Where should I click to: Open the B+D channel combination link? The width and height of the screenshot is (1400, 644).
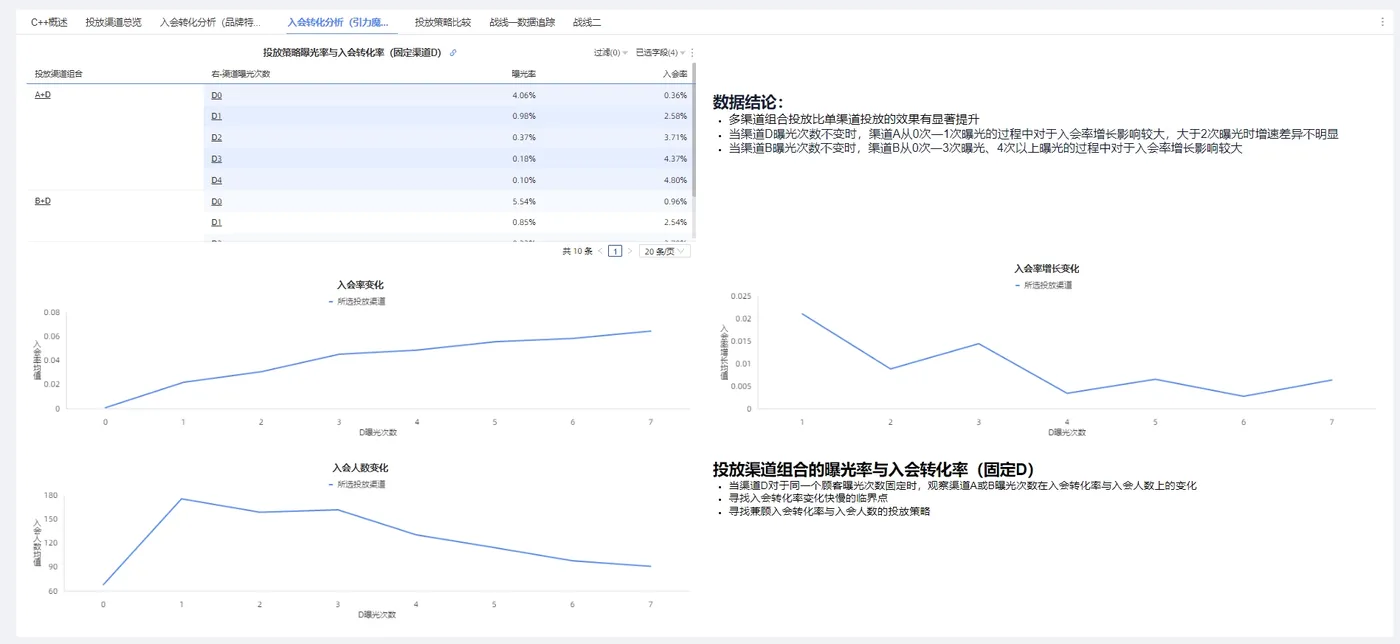(43, 201)
